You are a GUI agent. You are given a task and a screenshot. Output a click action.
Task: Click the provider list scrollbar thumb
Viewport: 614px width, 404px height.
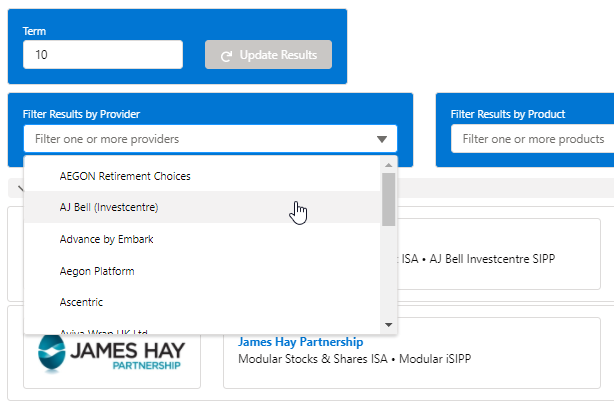point(388,199)
